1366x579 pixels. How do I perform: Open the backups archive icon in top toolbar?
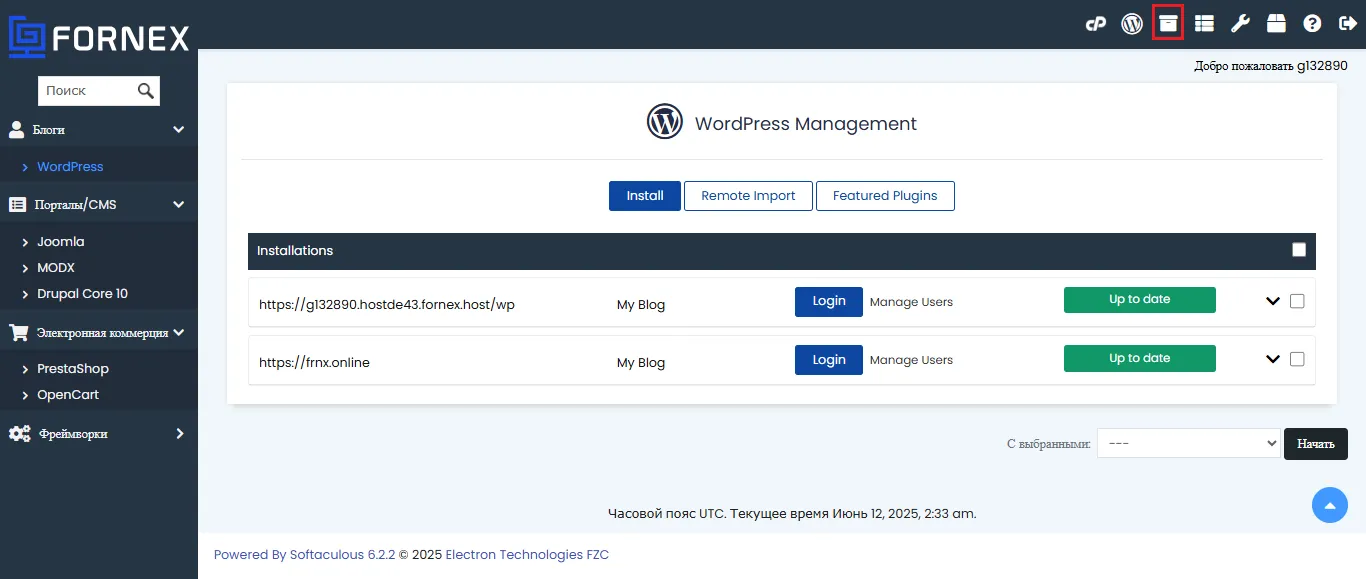[1168, 23]
